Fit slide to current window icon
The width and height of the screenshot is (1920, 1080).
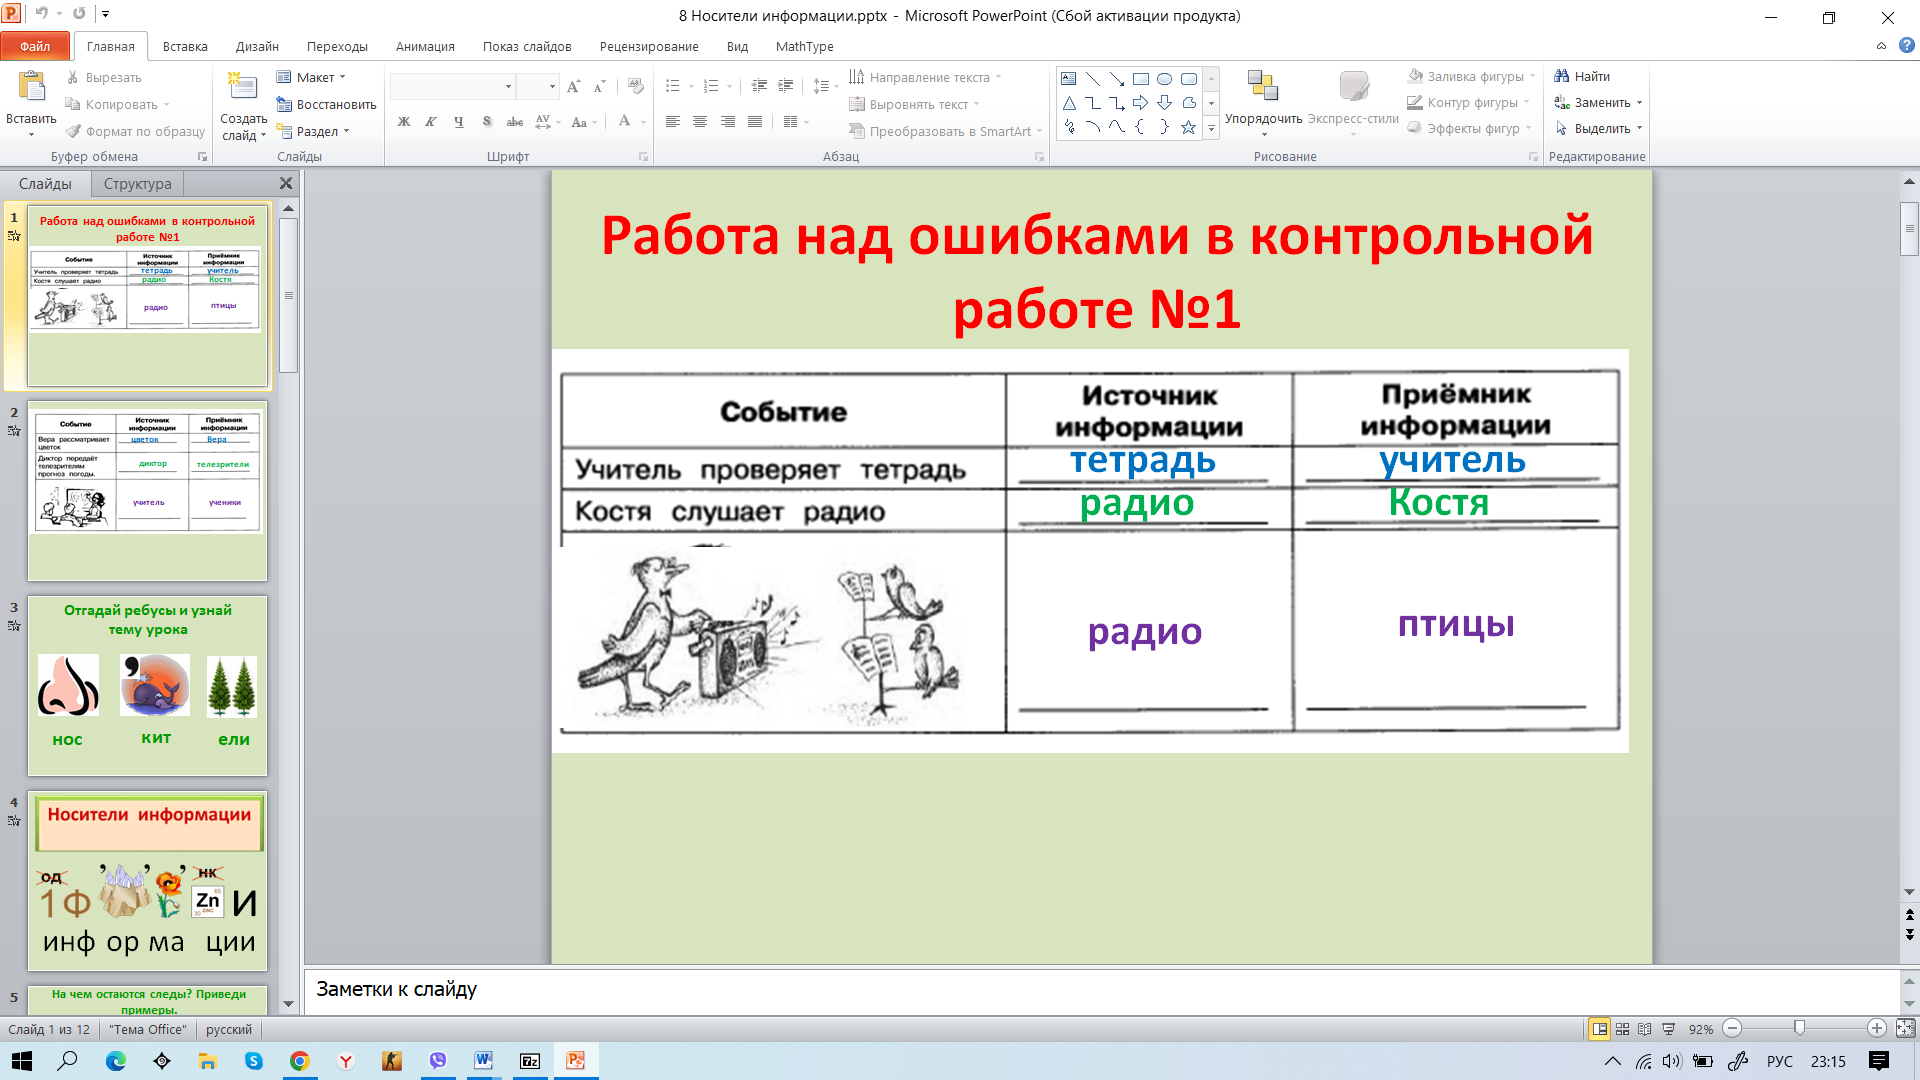click(1905, 1028)
